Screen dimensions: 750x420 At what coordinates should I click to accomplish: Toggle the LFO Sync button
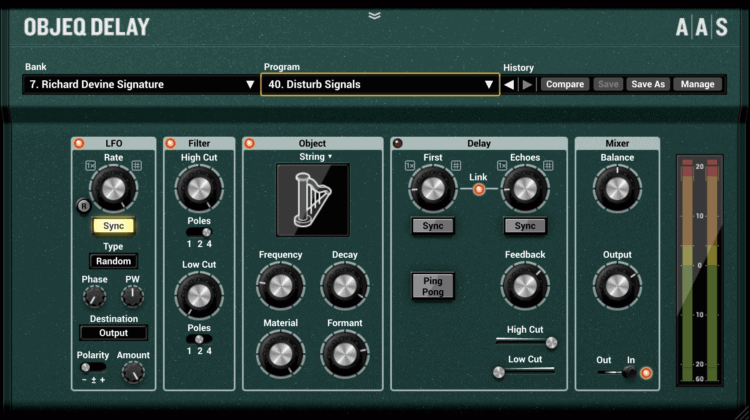113,226
